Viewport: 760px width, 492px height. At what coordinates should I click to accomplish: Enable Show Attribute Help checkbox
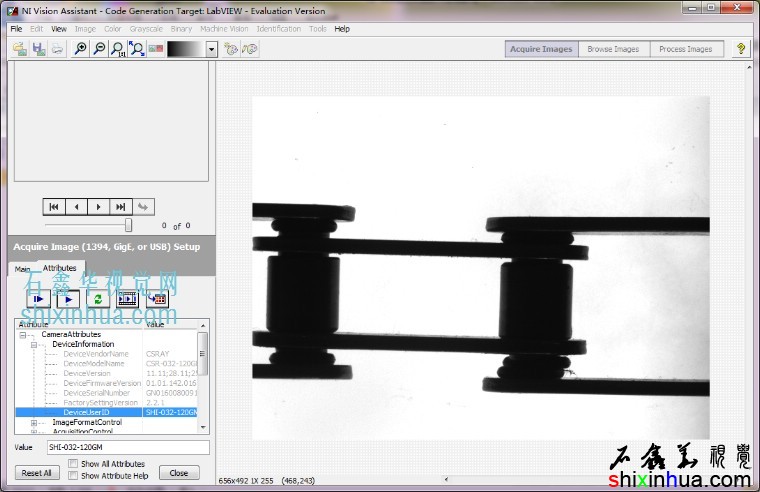(73, 476)
